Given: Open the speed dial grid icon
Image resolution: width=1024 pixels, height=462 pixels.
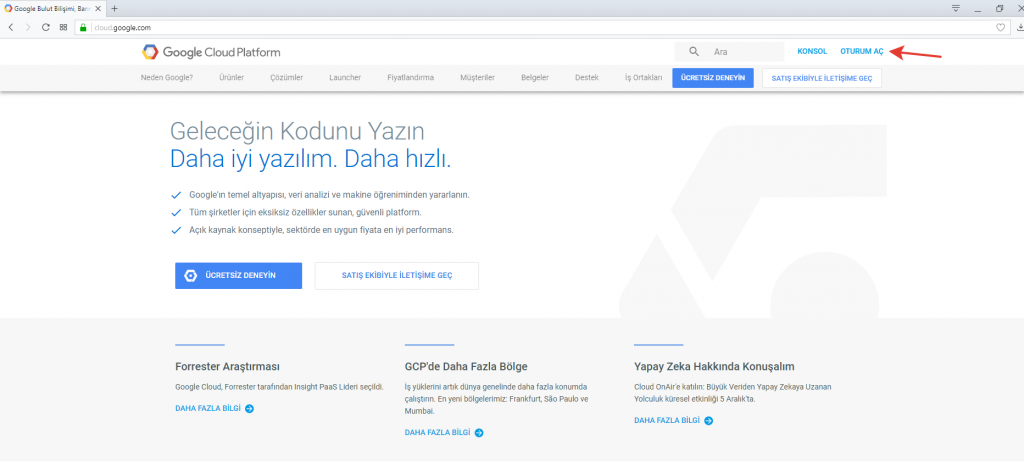Looking at the screenshot, I should pyautogui.click(x=63, y=27).
